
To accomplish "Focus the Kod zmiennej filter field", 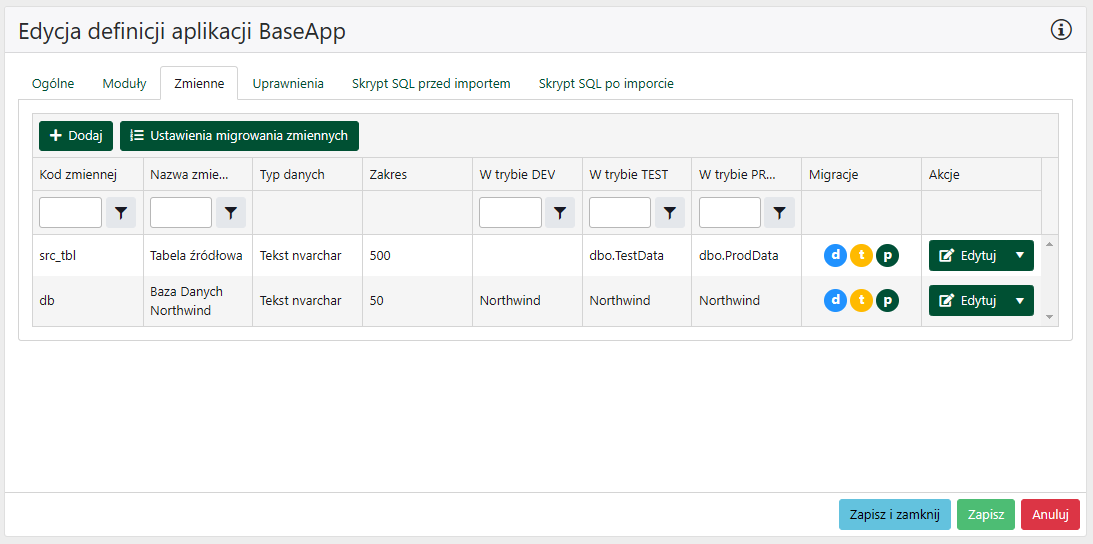I will pyautogui.click(x=70, y=213).
